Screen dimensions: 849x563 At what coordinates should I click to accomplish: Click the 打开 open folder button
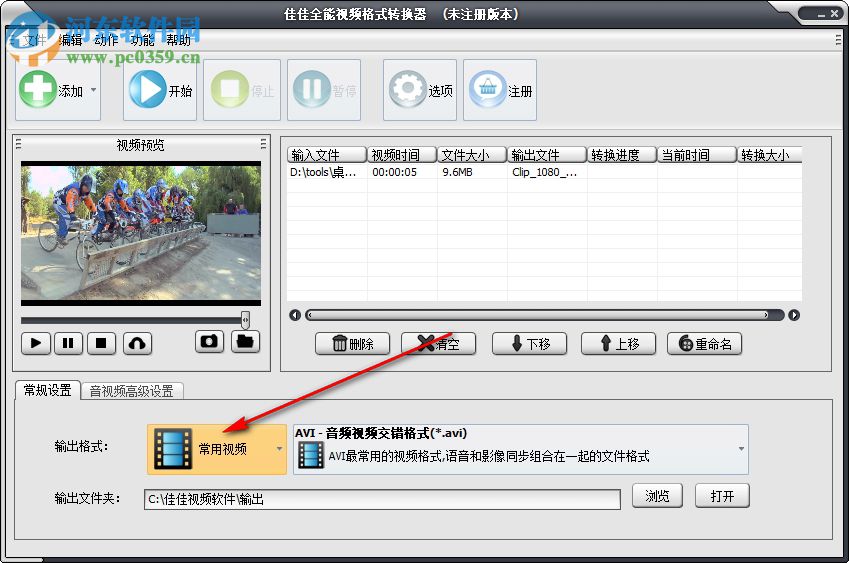point(722,496)
